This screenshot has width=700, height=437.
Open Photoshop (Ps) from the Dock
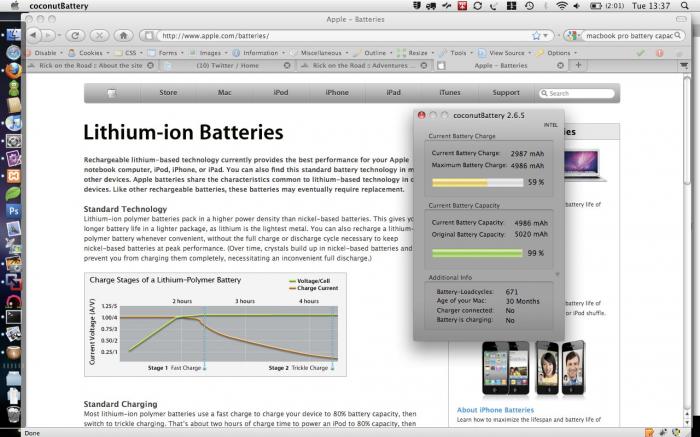pyautogui.click(x=13, y=210)
